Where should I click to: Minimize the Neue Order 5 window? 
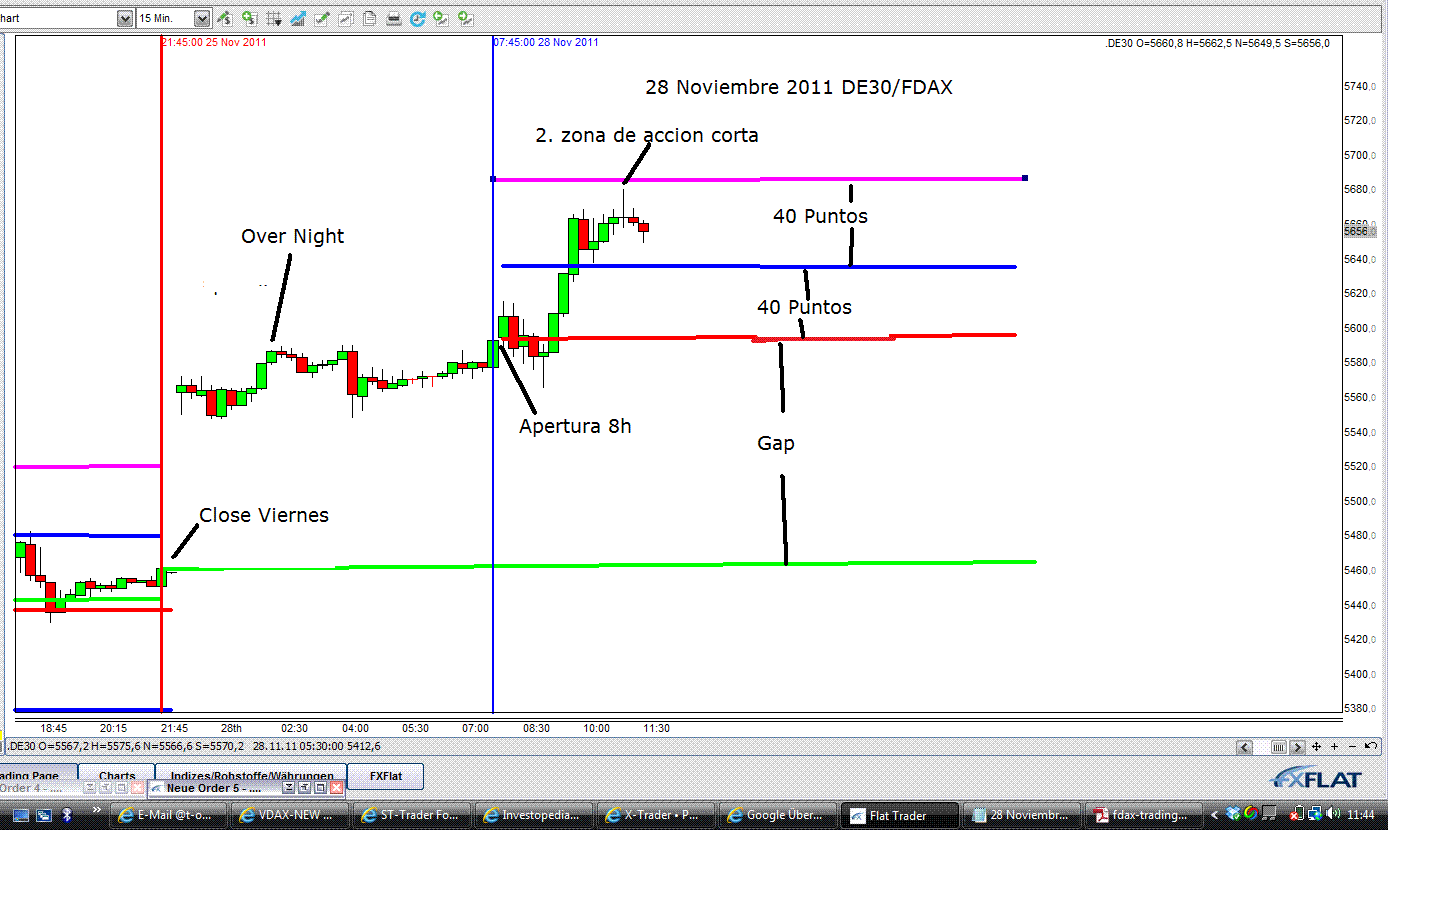click(x=289, y=788)
